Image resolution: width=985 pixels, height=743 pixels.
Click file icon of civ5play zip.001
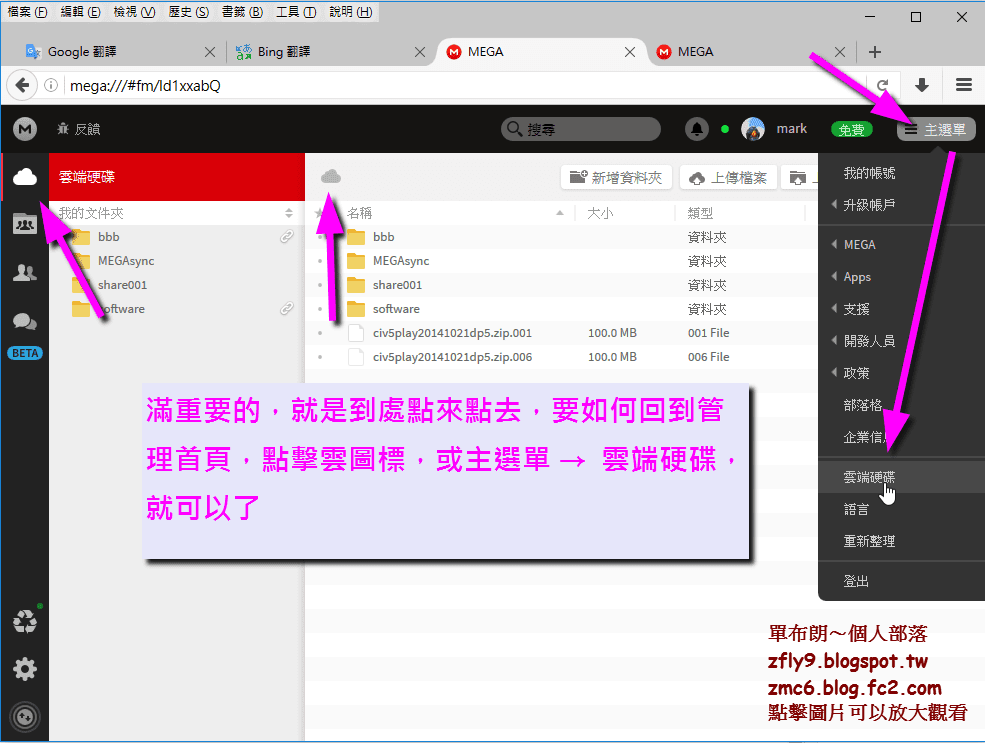tap(356, 333)
